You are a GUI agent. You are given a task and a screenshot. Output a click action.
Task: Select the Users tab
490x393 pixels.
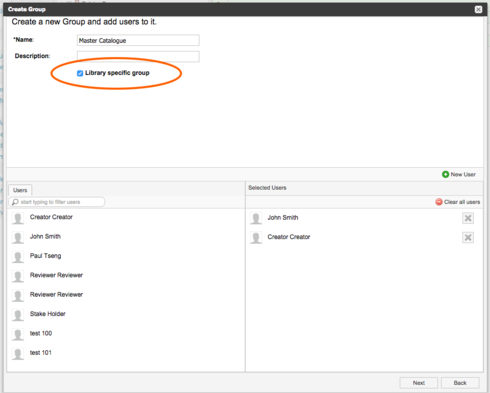pyautogui.click(x=20, y=190)
